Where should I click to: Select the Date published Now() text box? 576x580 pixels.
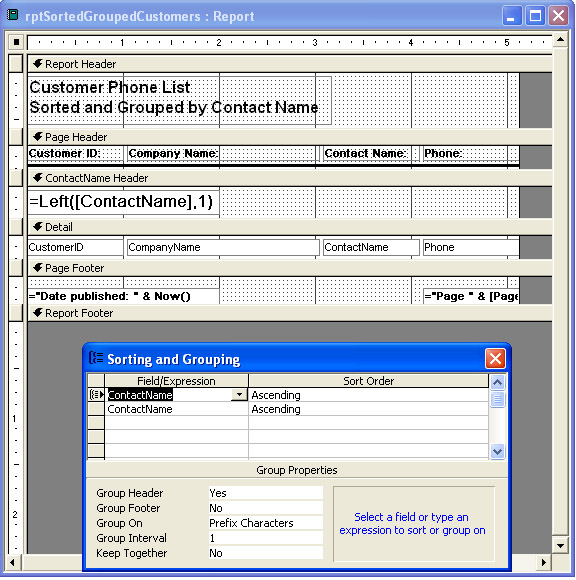tap(124, 296)
